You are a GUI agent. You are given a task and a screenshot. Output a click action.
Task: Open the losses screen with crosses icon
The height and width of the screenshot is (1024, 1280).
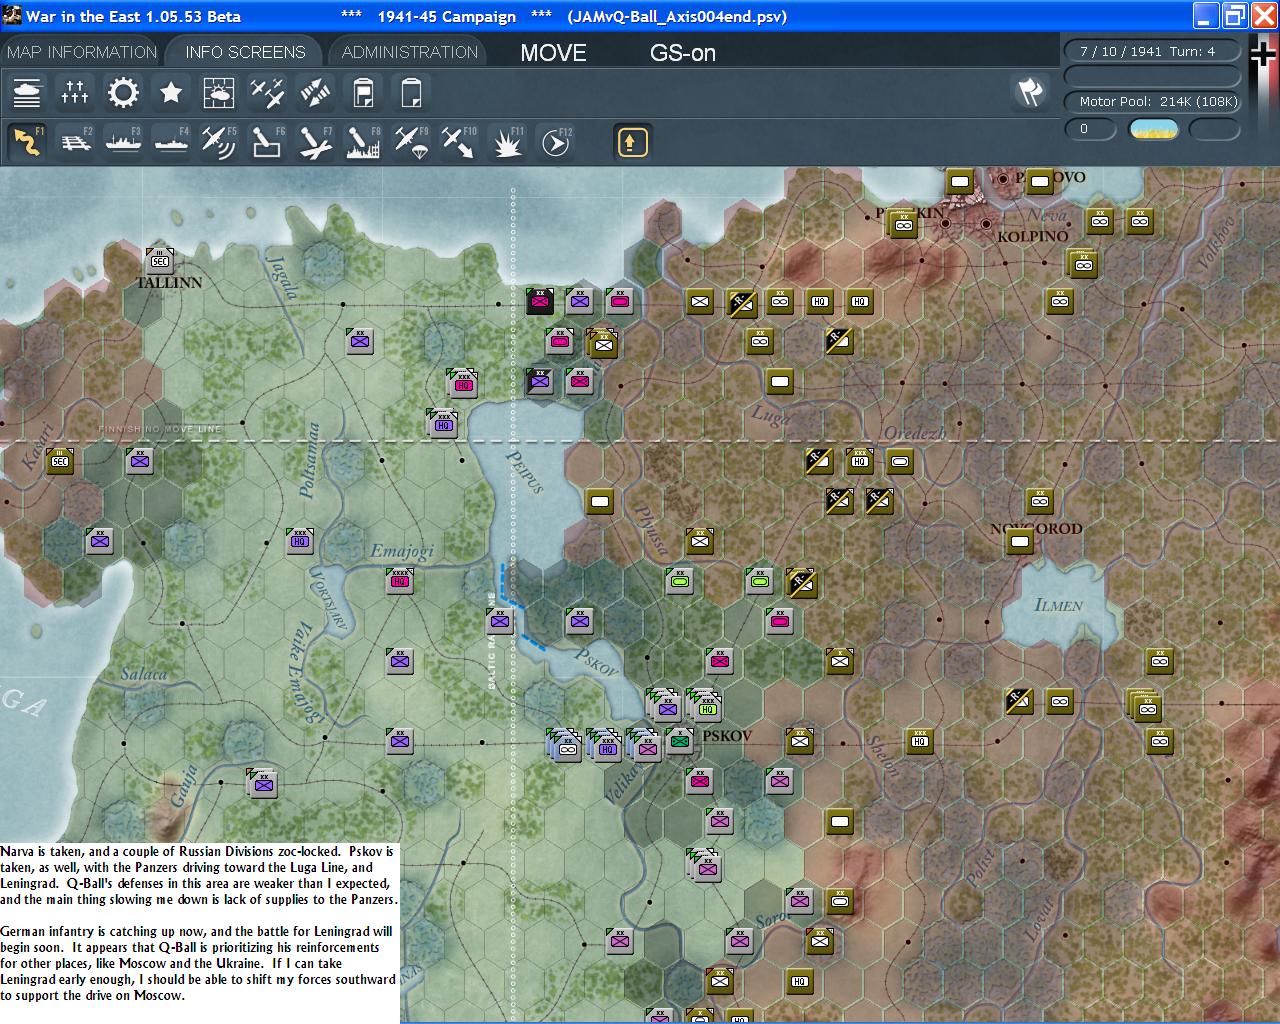tap(75, 93)
